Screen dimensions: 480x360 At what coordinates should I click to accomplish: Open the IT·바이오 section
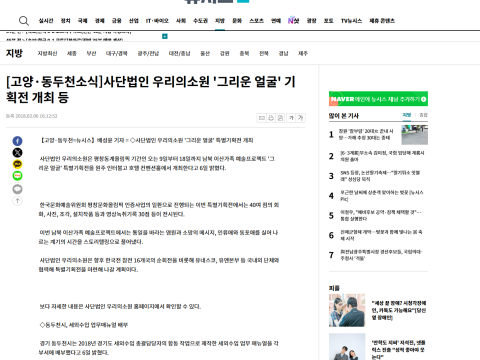coord(157,21)
